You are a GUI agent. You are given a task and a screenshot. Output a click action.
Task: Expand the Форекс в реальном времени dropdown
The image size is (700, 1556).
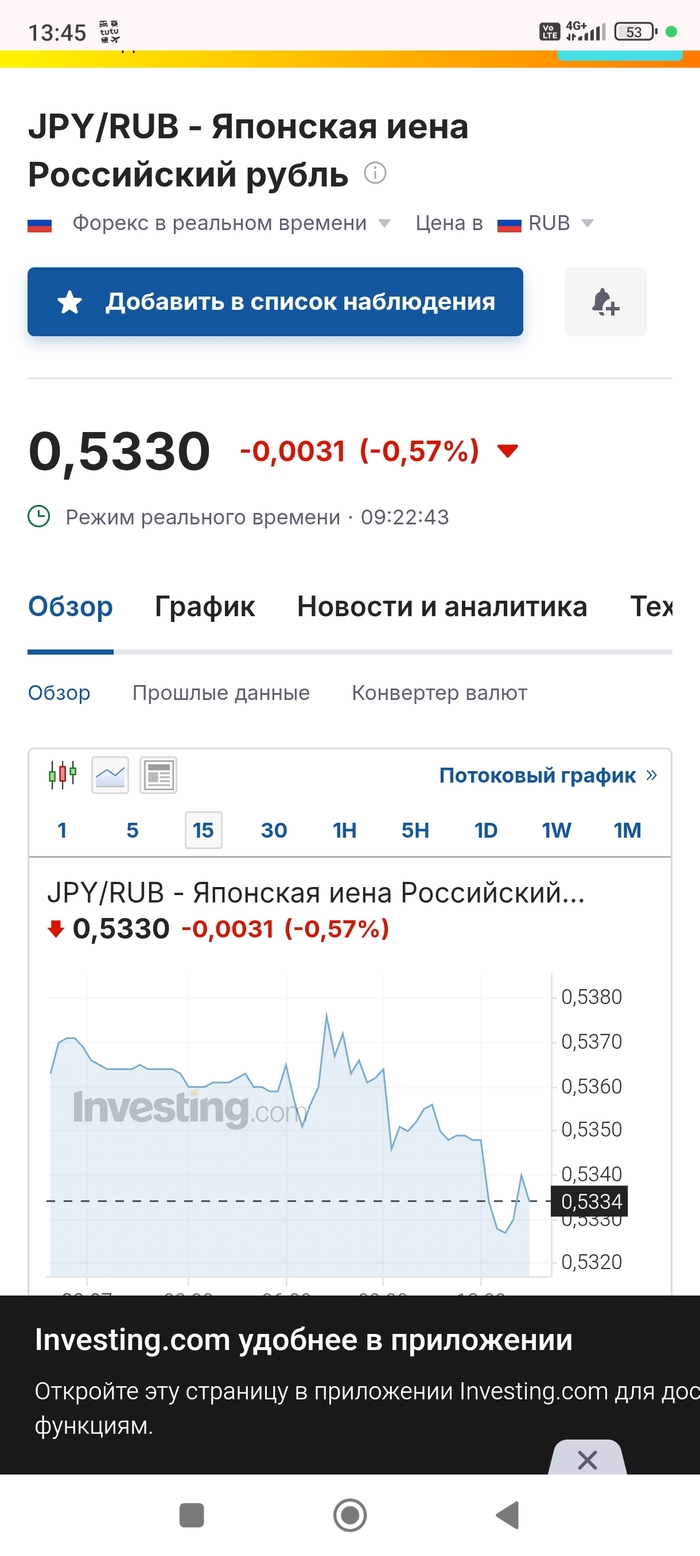click(x=384, y=224)
